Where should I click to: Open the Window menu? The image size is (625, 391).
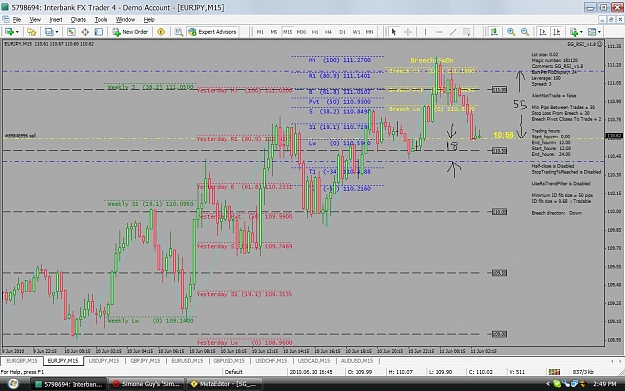125,20
